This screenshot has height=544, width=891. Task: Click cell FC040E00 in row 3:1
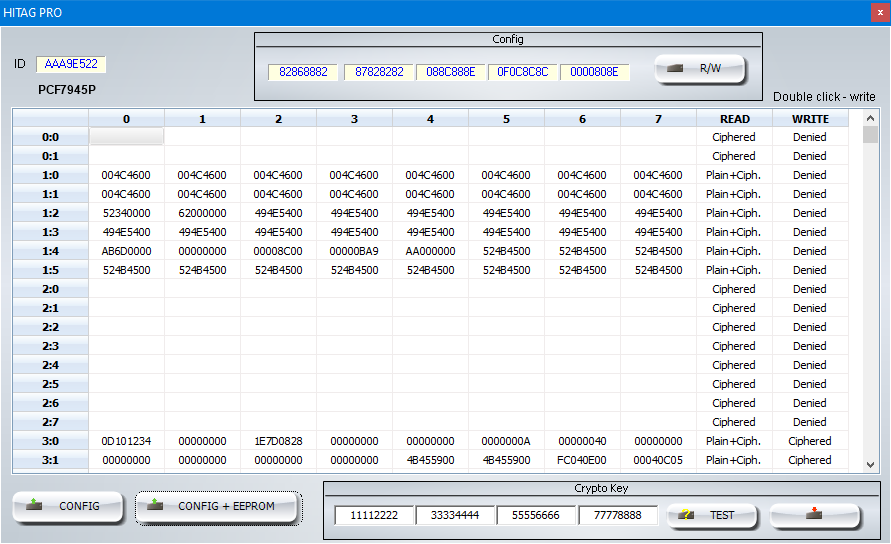point(582,460)
